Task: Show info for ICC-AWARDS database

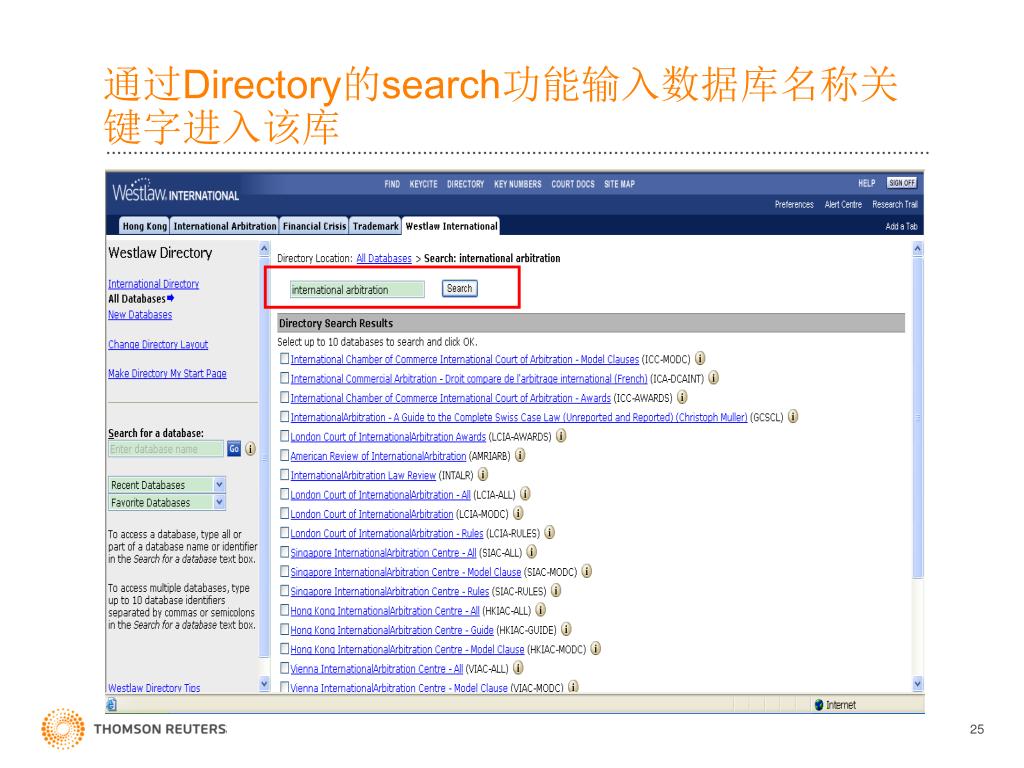Action: (x=682, y=397)
